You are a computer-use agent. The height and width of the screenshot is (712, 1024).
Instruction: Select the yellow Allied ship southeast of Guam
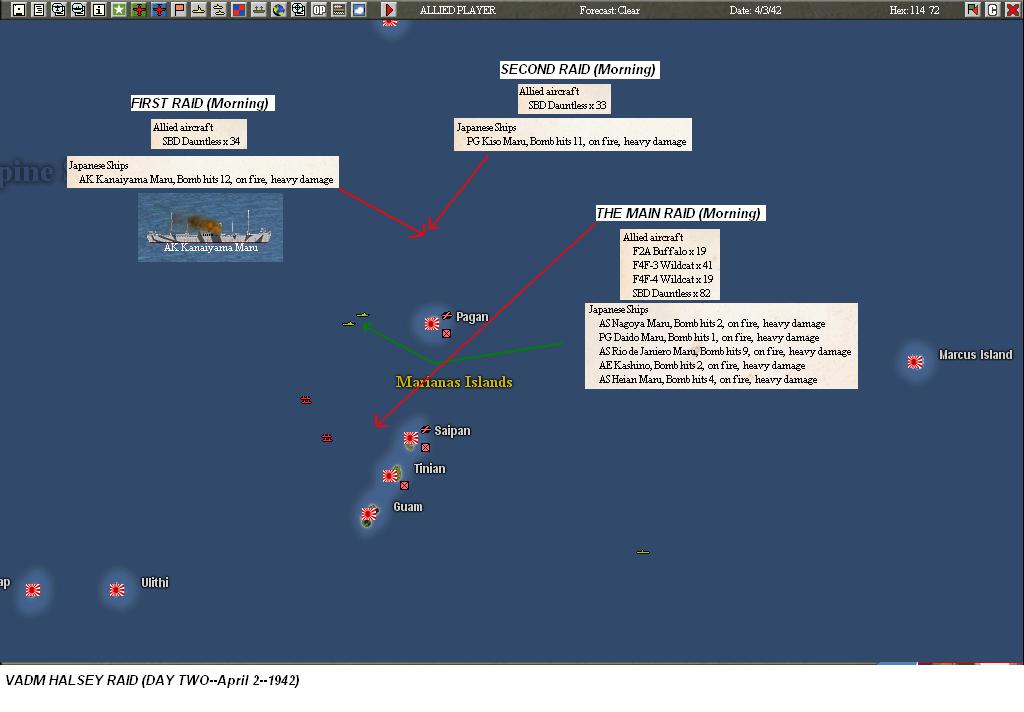coord(643,552)
